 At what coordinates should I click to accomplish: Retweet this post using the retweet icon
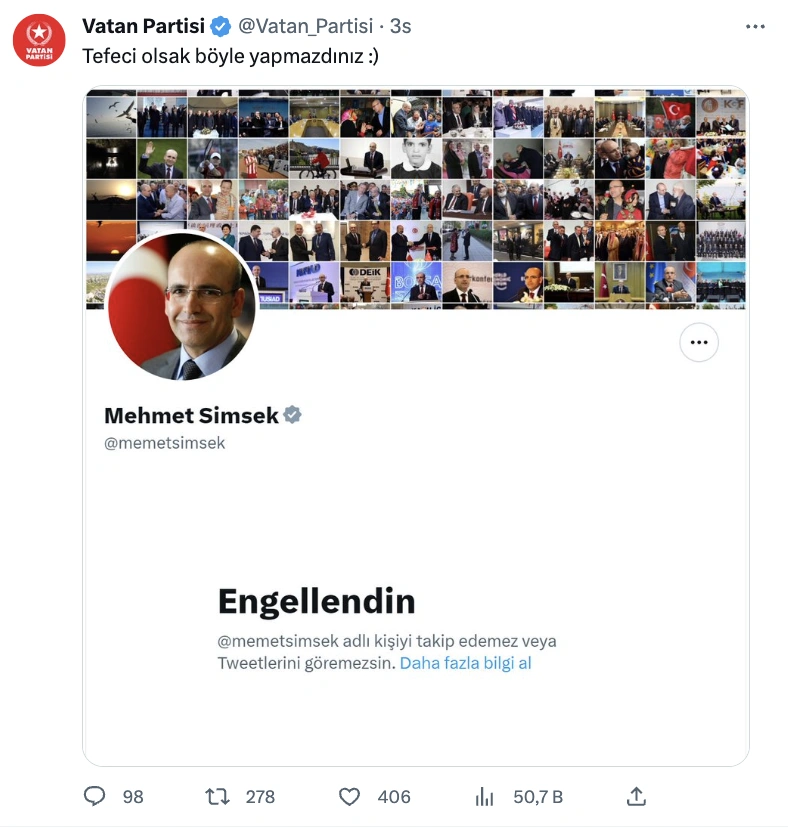tap(217, 796)
